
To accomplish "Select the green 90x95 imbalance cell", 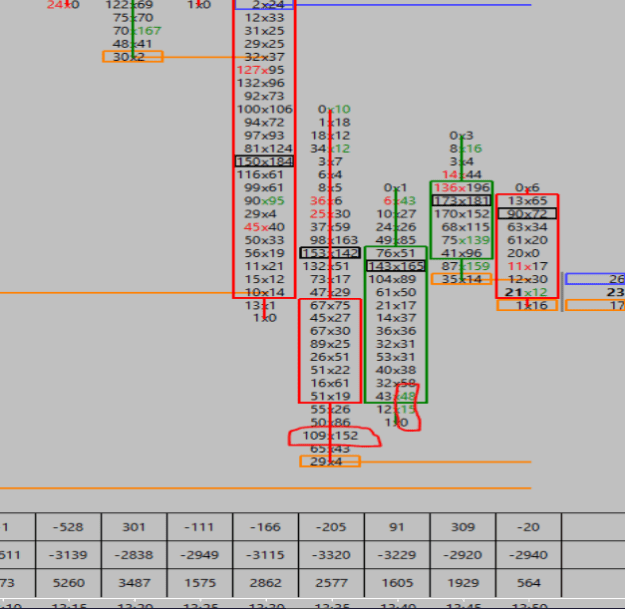I will click(264, 200).
